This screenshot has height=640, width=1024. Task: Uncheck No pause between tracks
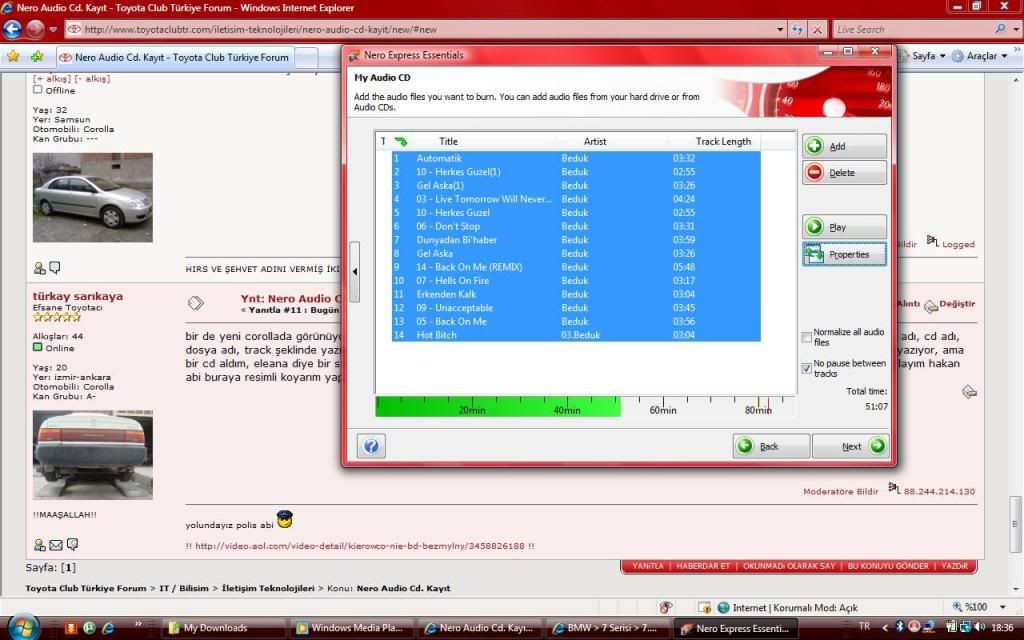[807, 368]
